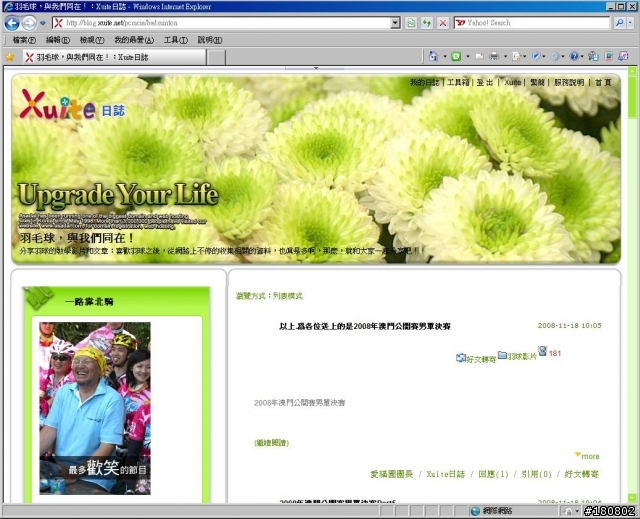Open post 以上,為各位送上的是2008年澳門公開賽男單決賽

click(364, 326)
